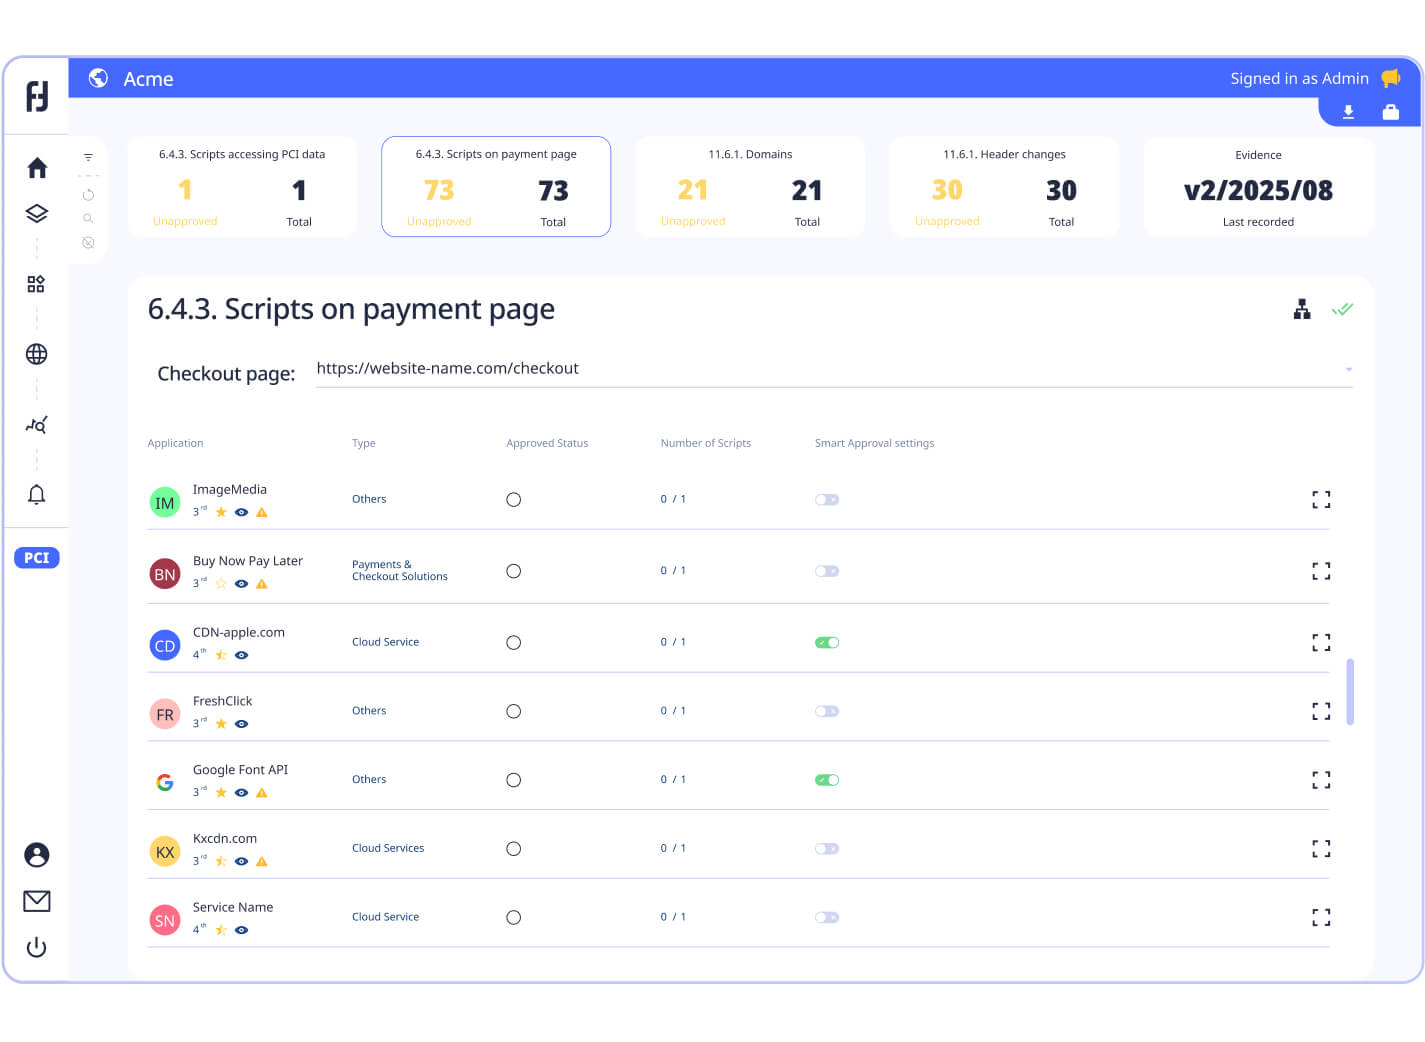Click the reset icon in mini toolbar

tap(88, 195)
